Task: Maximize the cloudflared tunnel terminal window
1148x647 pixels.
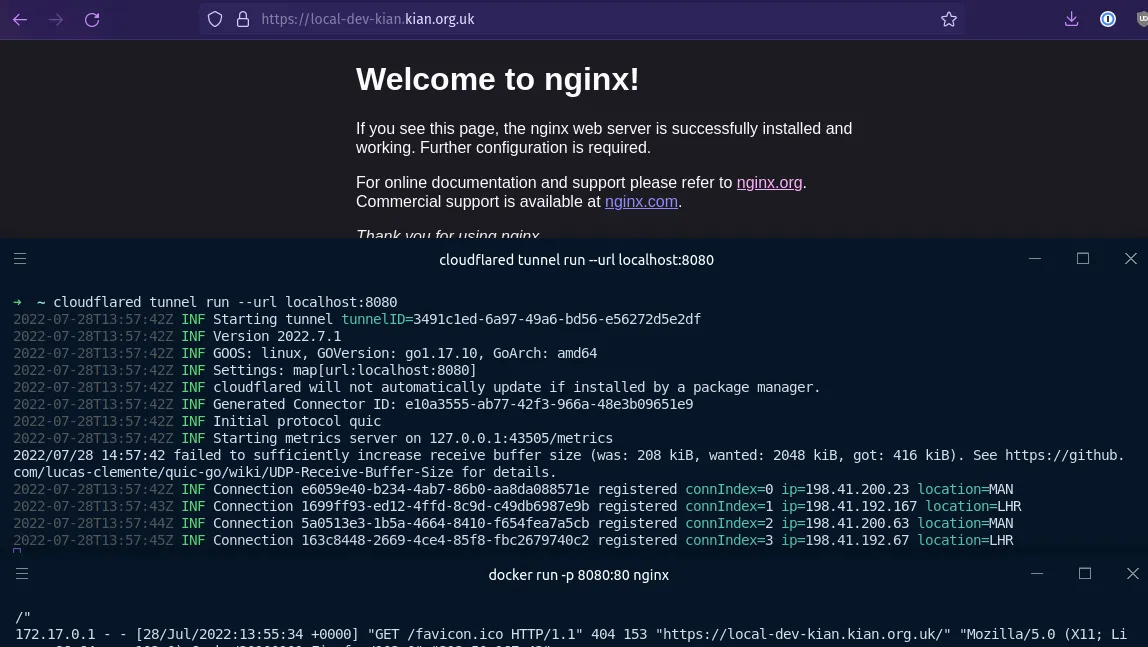Action: 1083,258
